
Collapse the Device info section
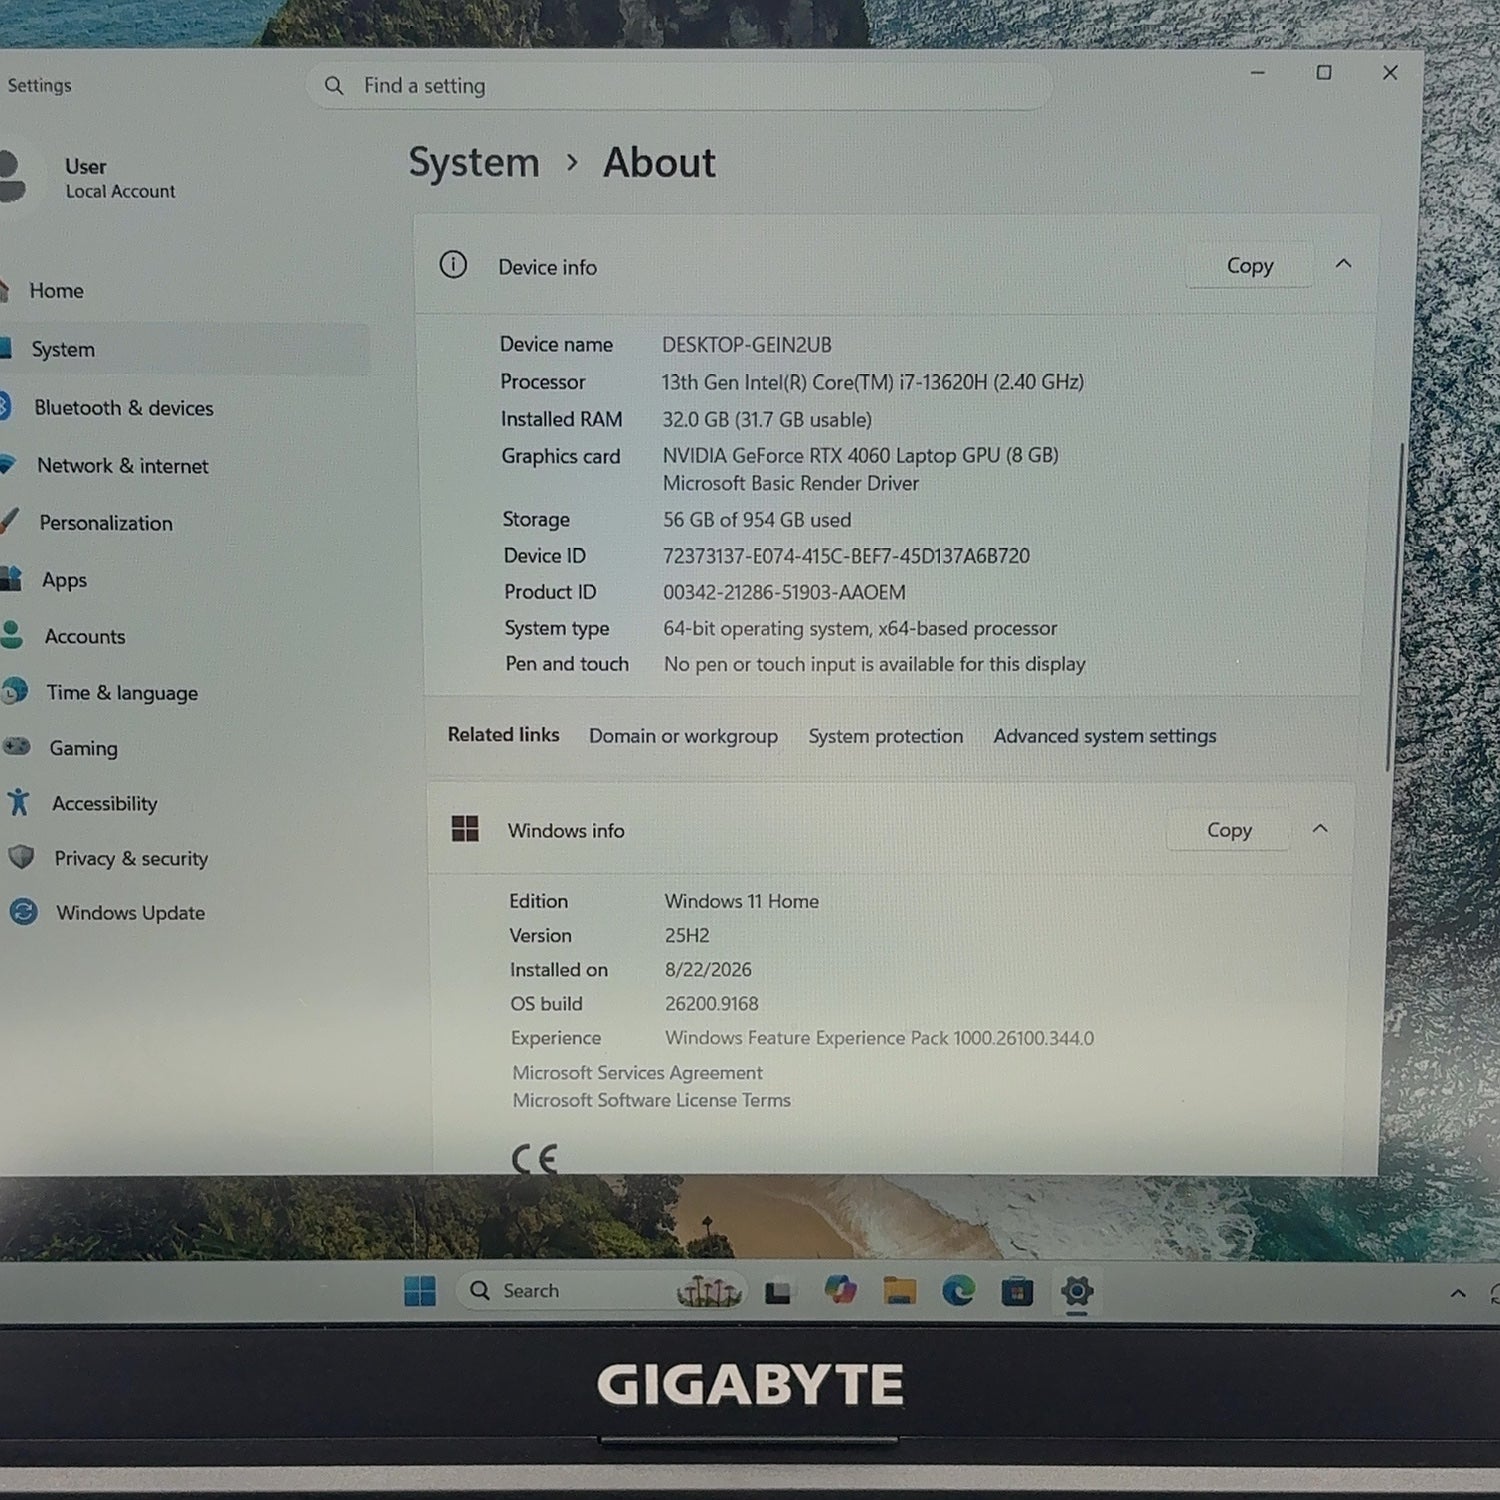click(1343, 264)
